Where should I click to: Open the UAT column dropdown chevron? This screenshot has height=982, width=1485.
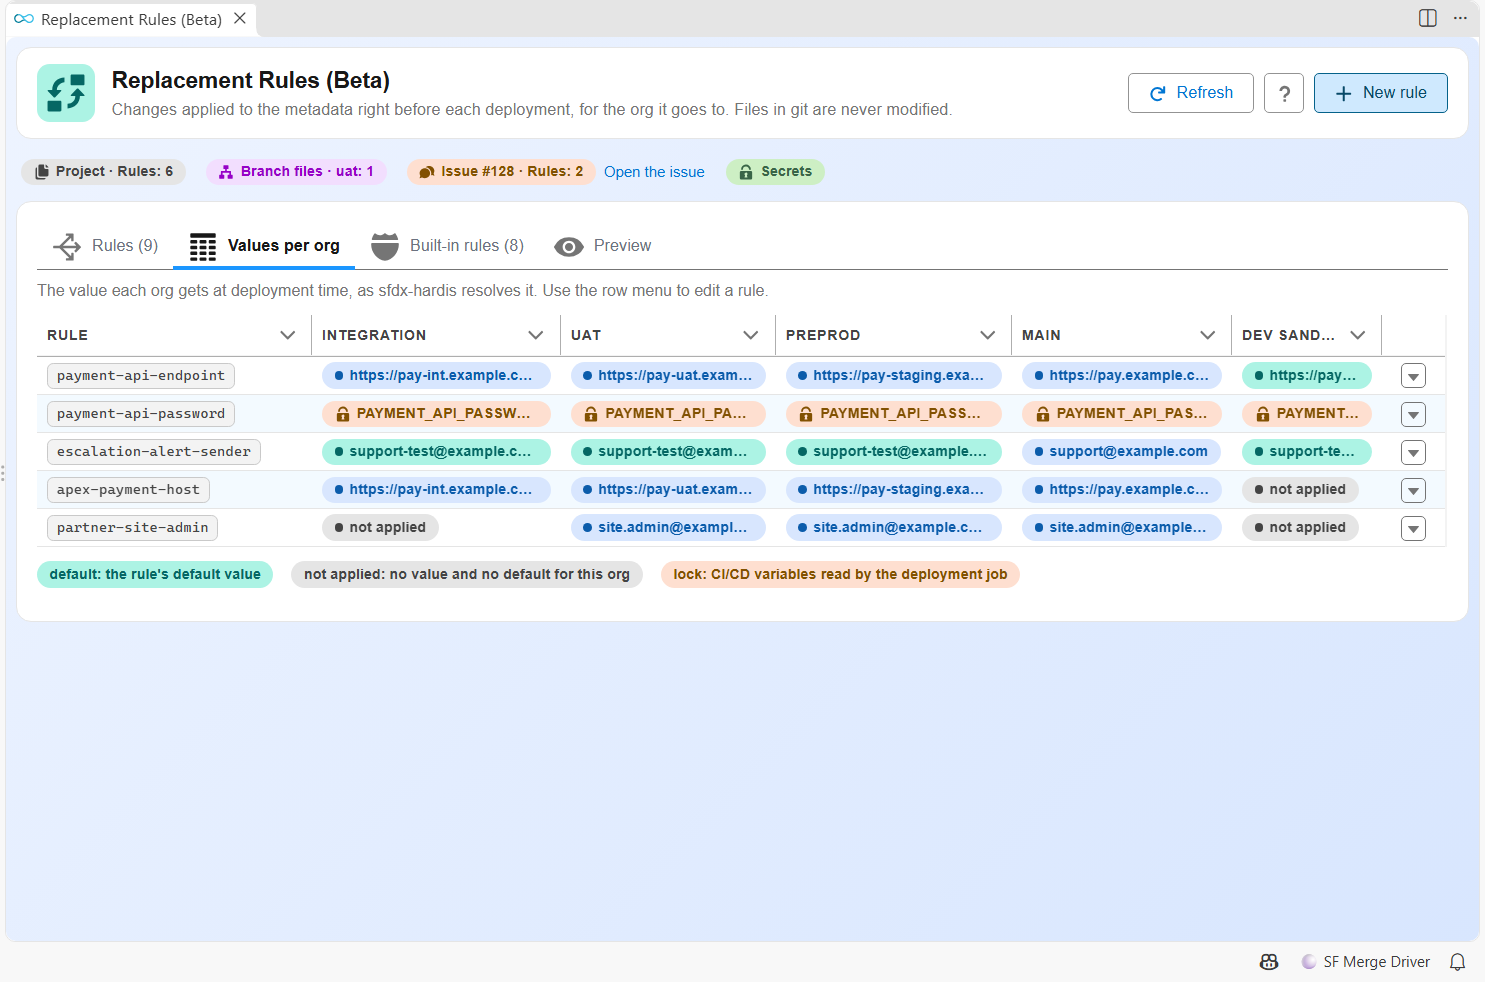coord(751,335)
